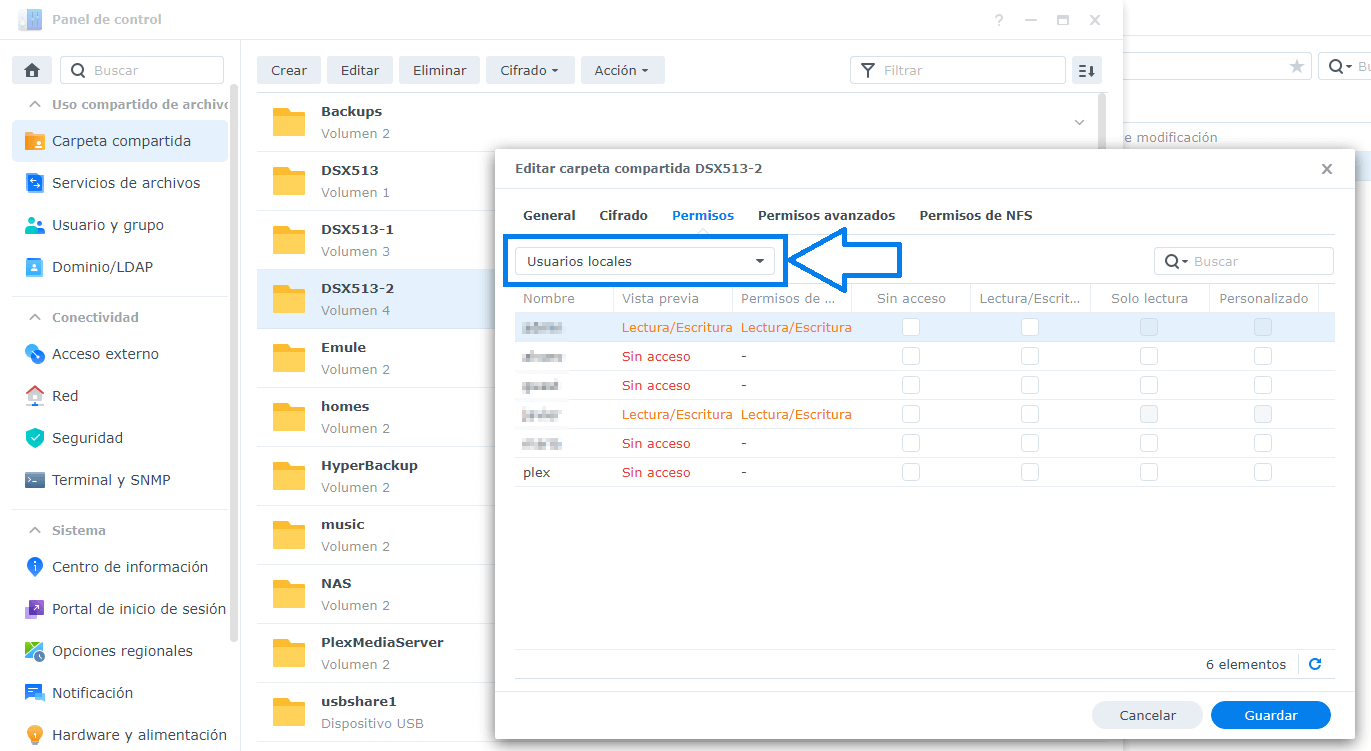The width and height of the screenshot is (1371, 751).
Task: Check Solo lectura in second user row
Action: pos(1149,356)
